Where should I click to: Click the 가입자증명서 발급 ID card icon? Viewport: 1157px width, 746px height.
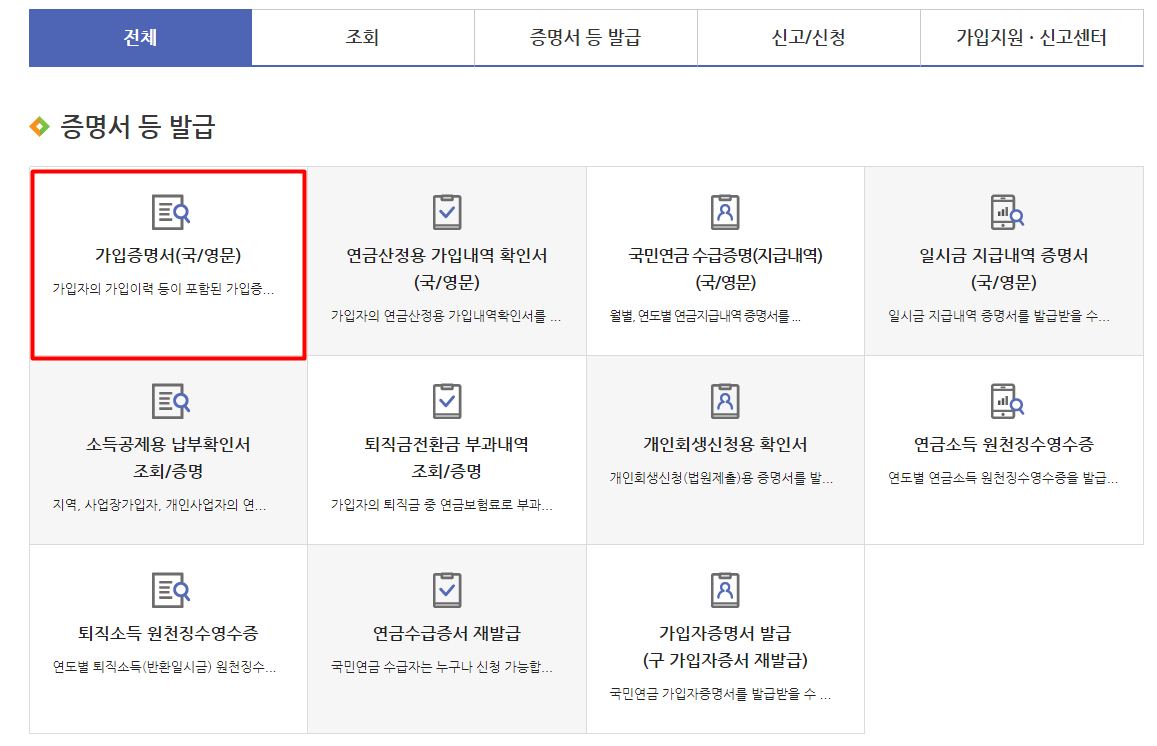(x=724, y=588)
